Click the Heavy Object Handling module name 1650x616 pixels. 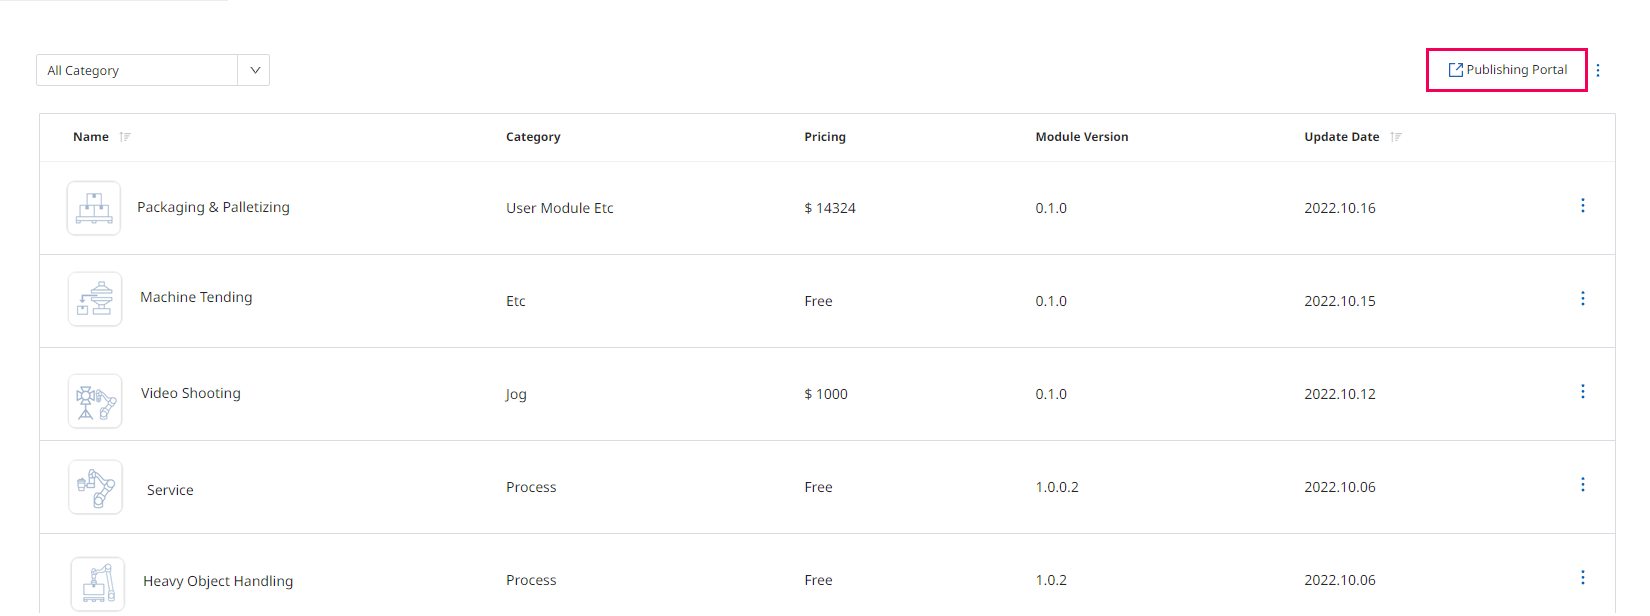point(218,581)
